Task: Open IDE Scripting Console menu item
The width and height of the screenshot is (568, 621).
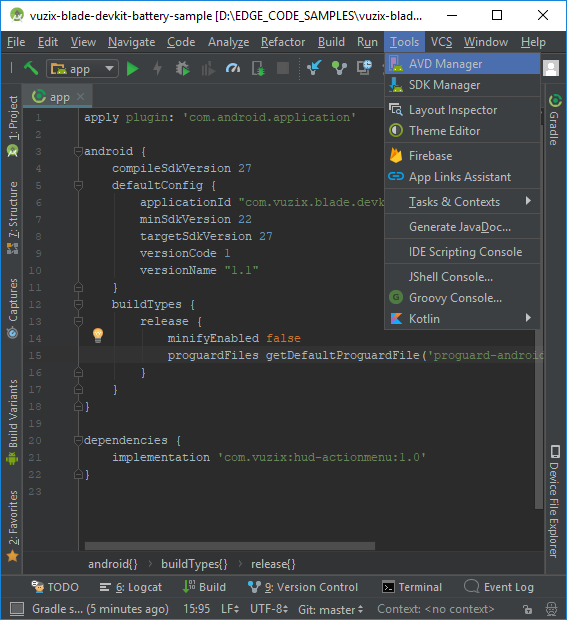Action: 462,252
